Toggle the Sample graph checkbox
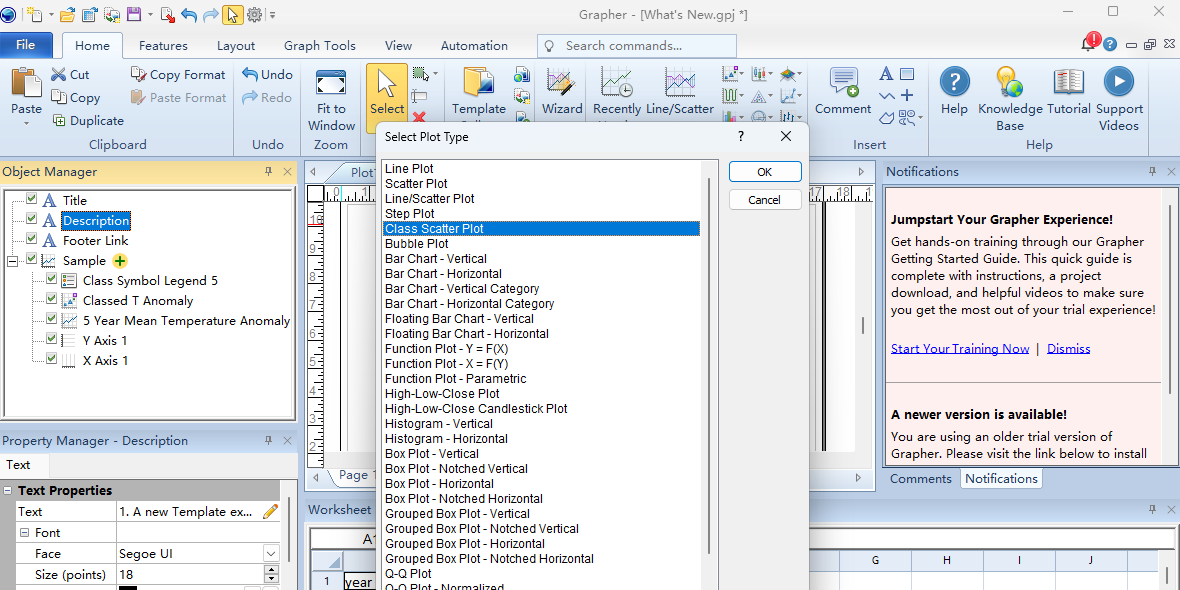The image size is (1180, 590). 31,260
